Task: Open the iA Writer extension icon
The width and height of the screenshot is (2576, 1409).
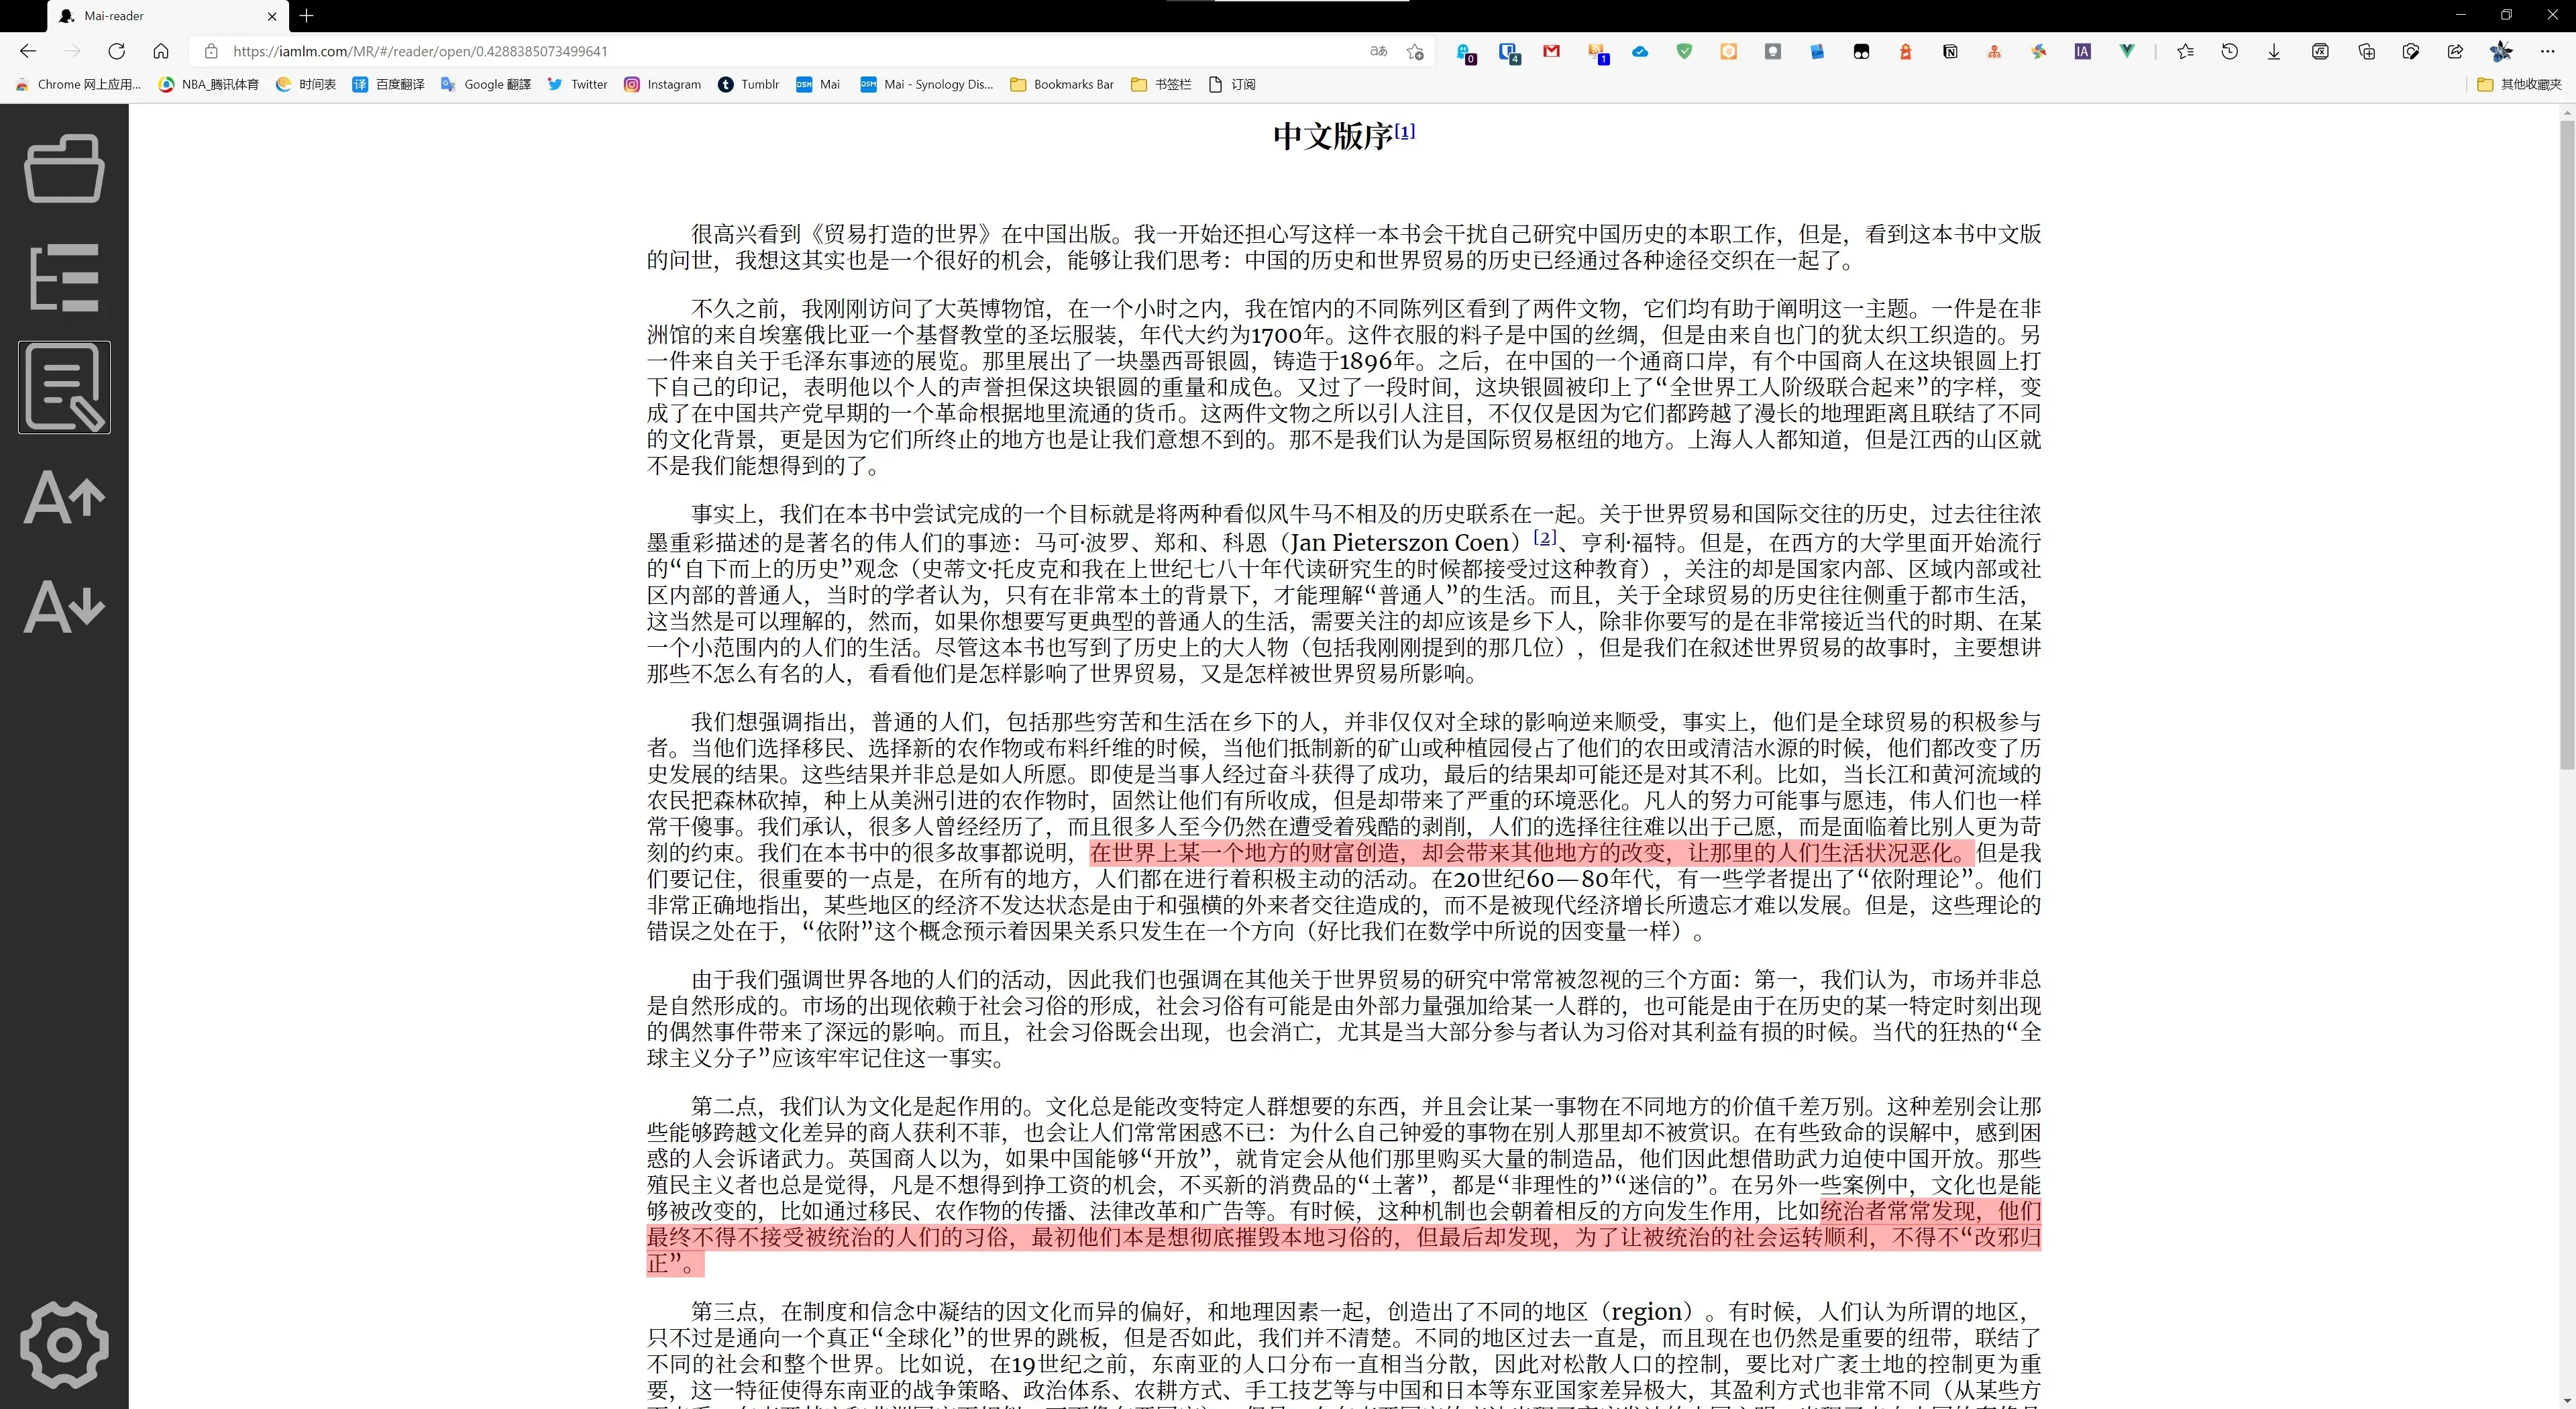Action: 2082,51
